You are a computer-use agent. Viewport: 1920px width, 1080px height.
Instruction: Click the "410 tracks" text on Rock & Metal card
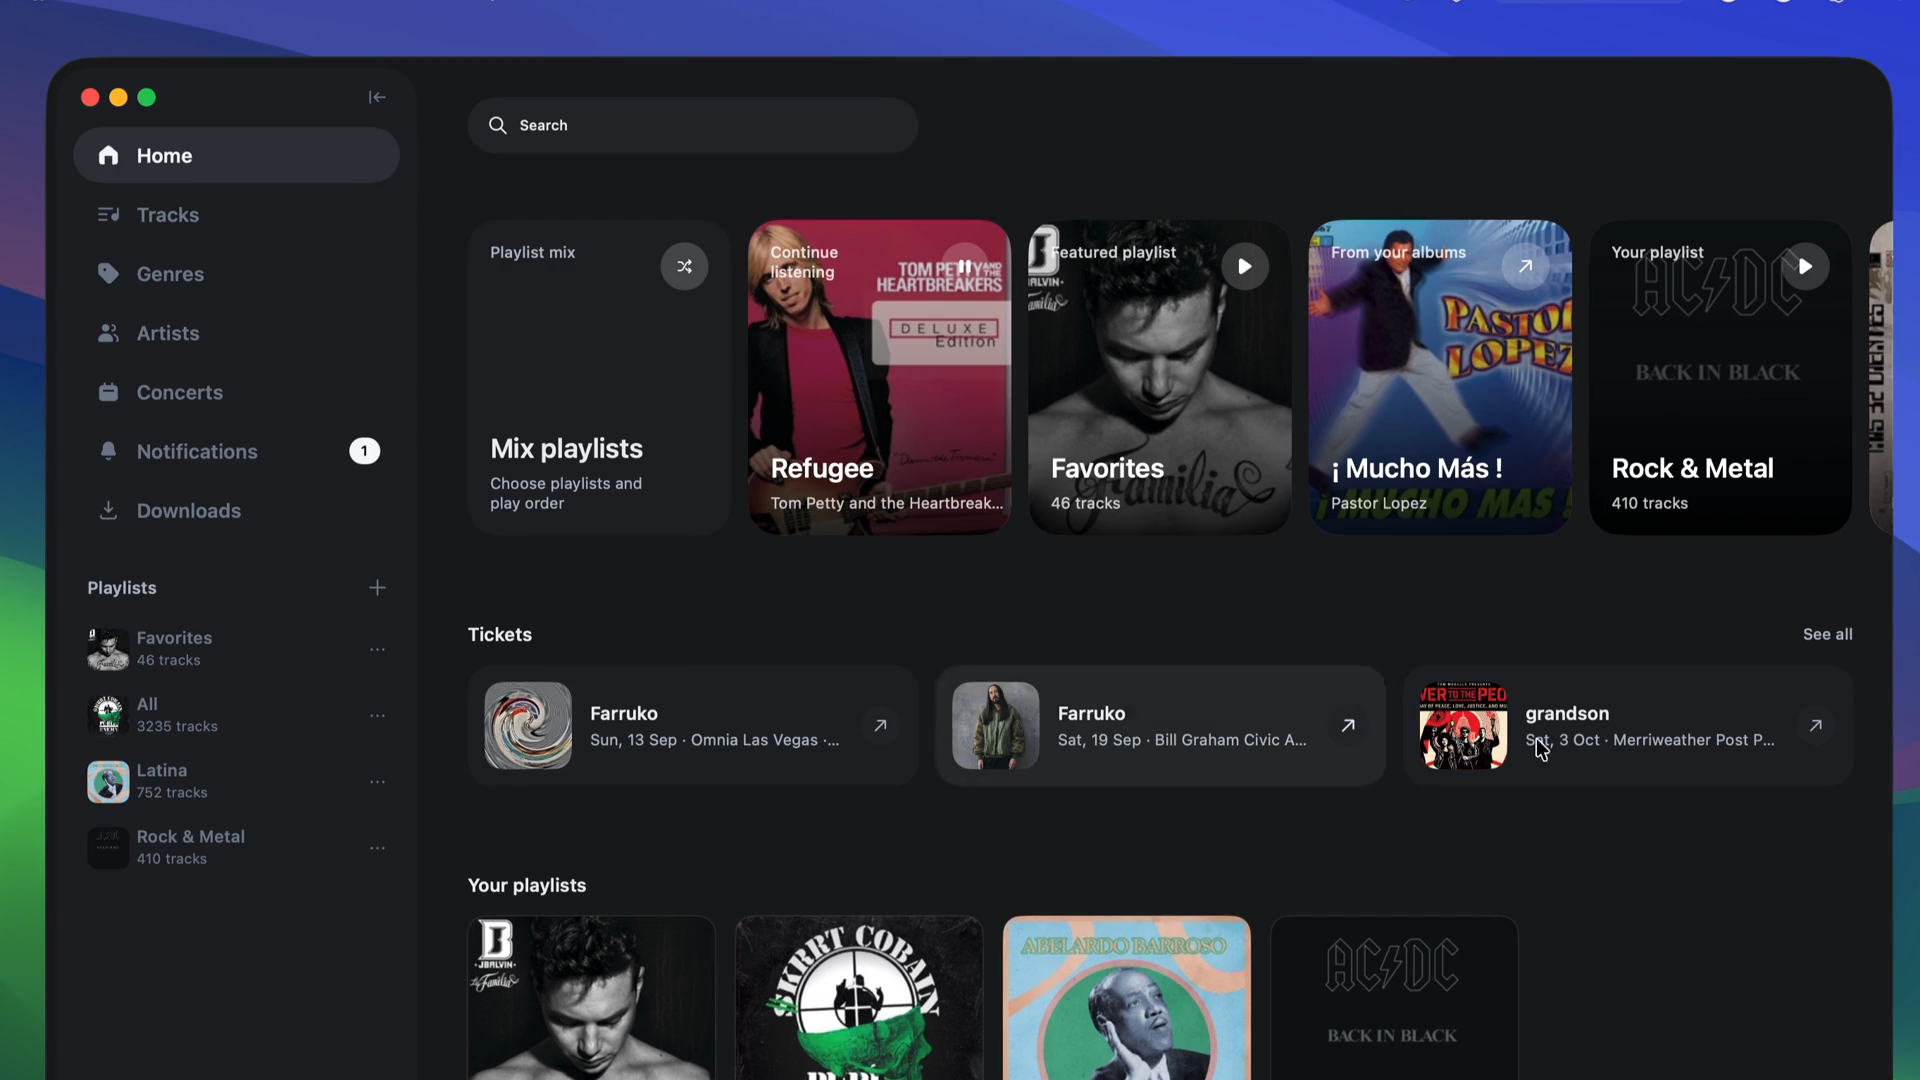(1650, 503)
